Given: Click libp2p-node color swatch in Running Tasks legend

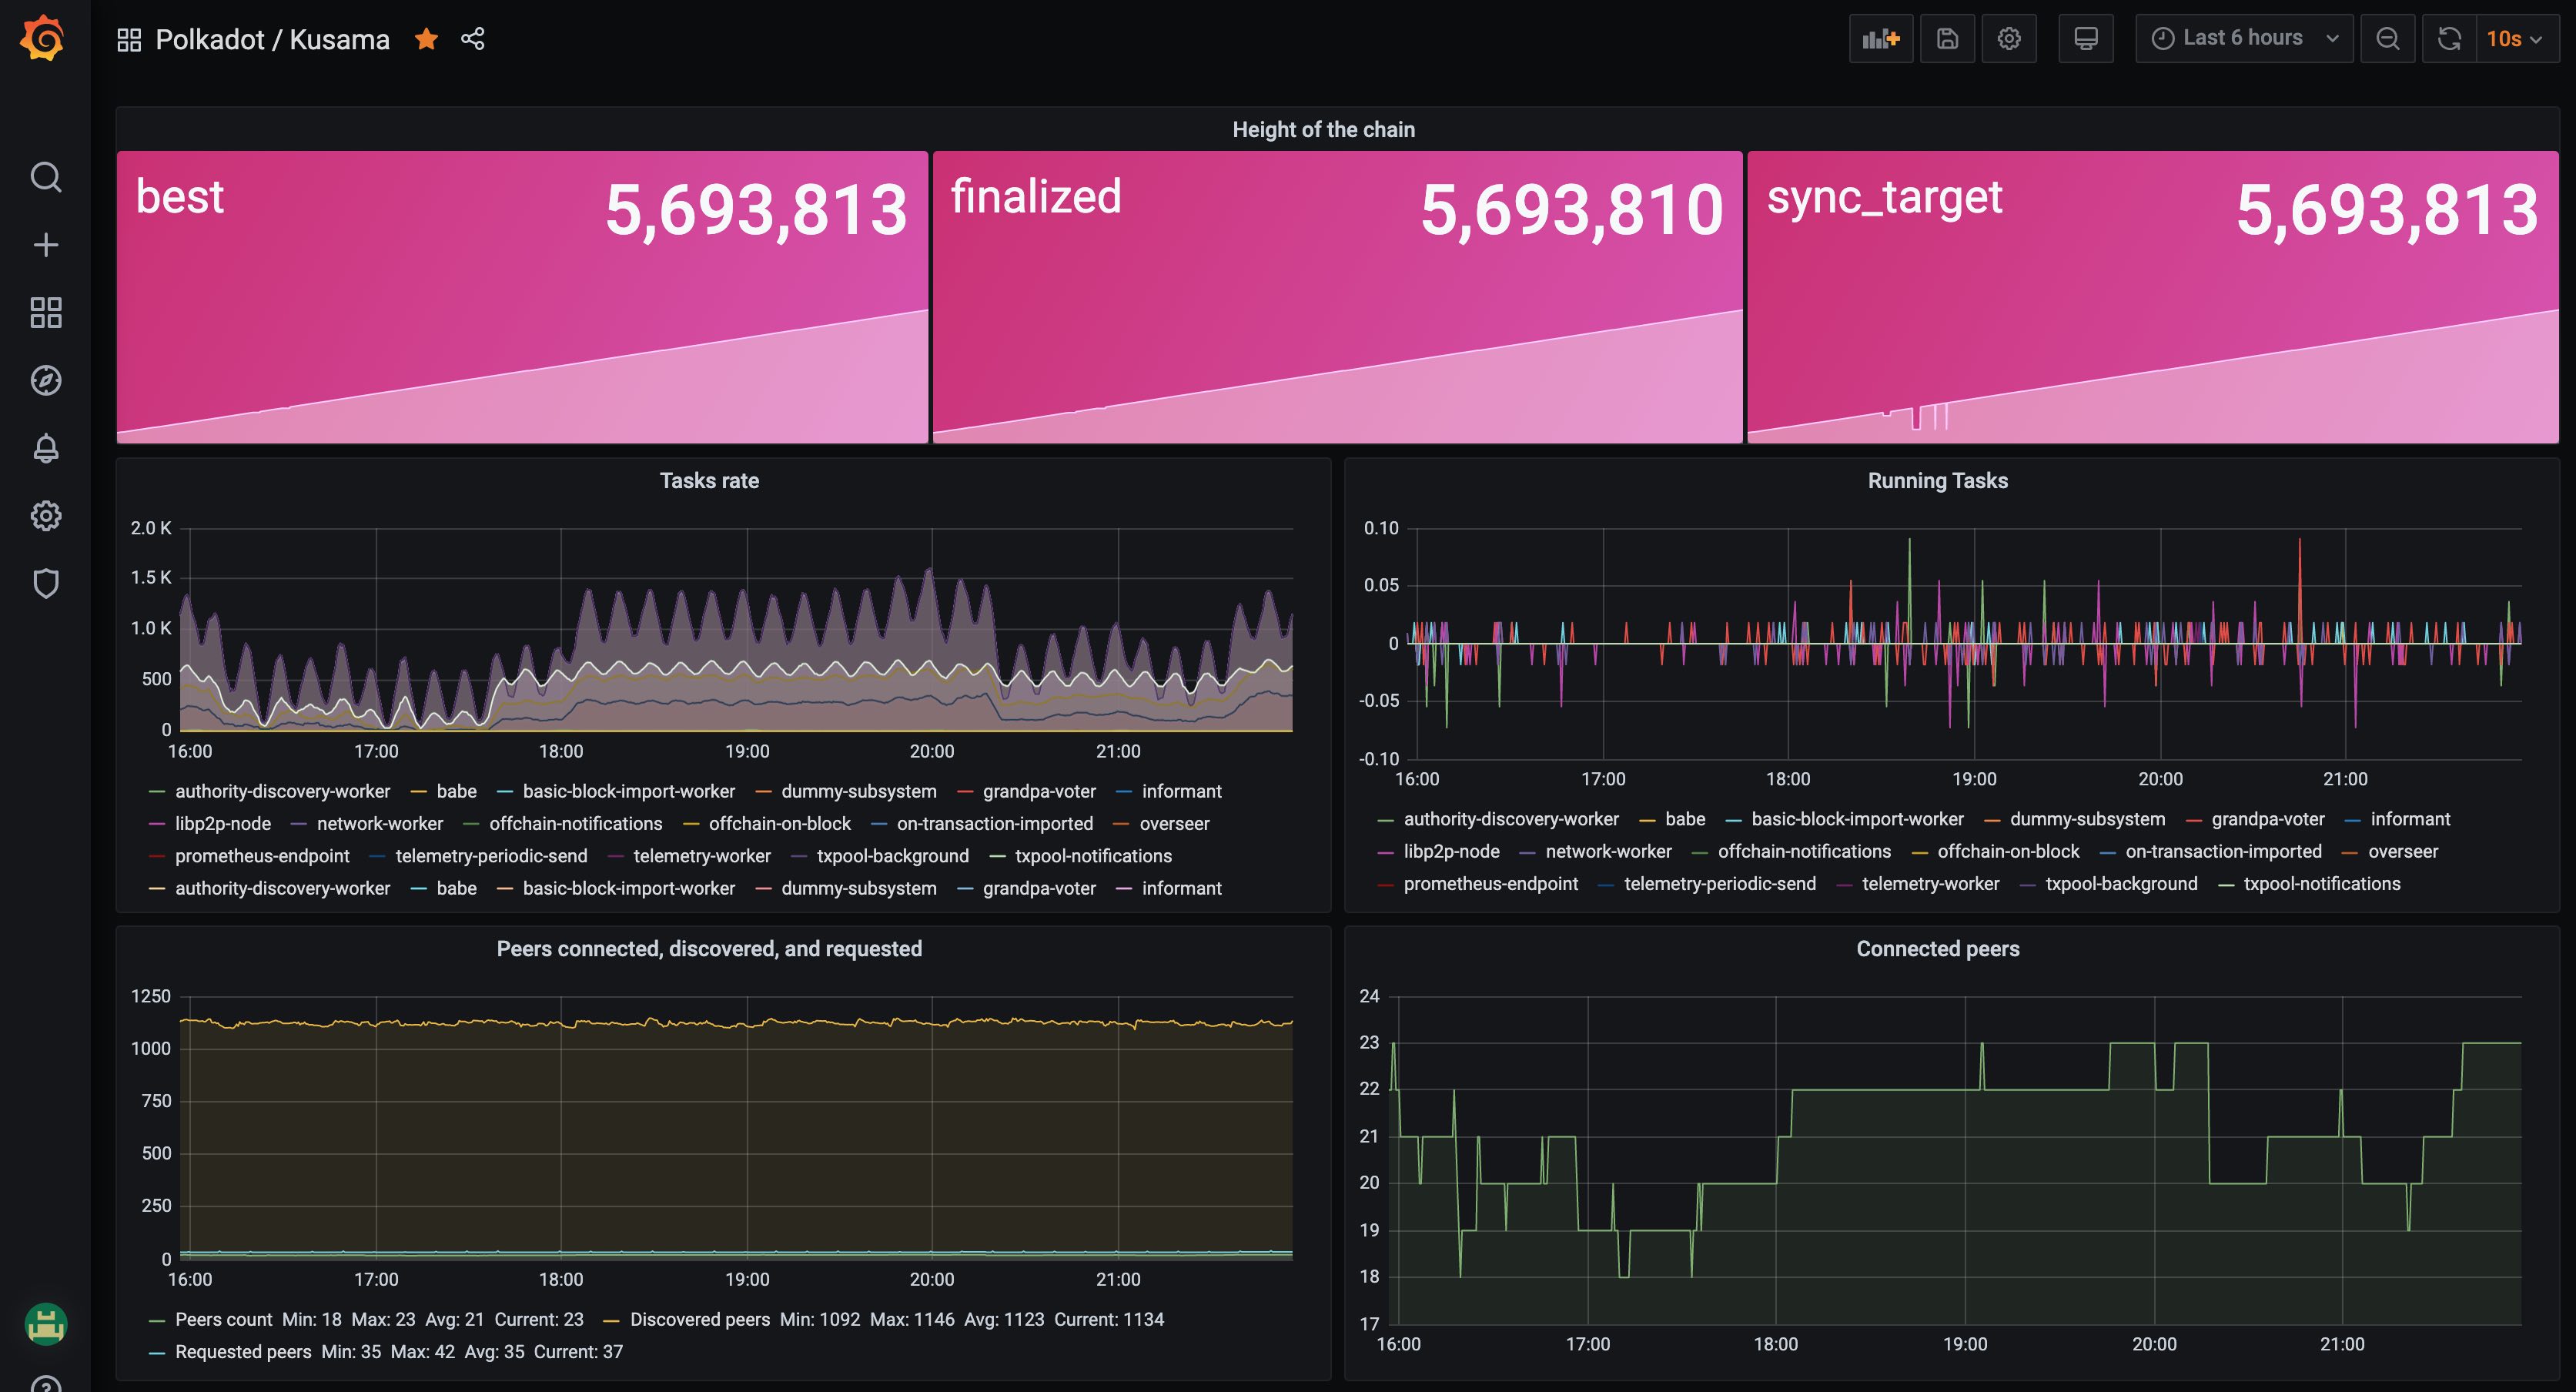Looking at the screenshot, I should pyautogui.click(x=1385, y=852).
